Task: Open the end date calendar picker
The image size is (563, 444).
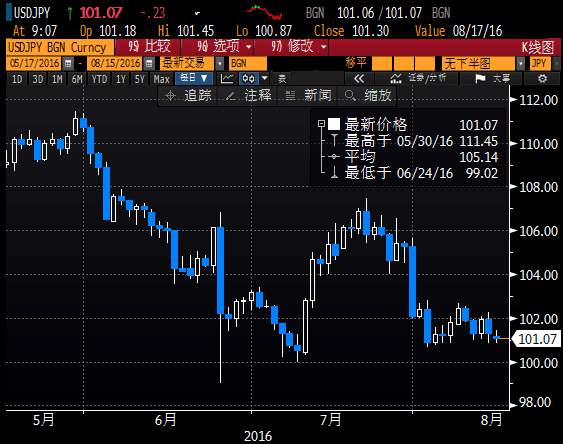Action: click(149, 64)
